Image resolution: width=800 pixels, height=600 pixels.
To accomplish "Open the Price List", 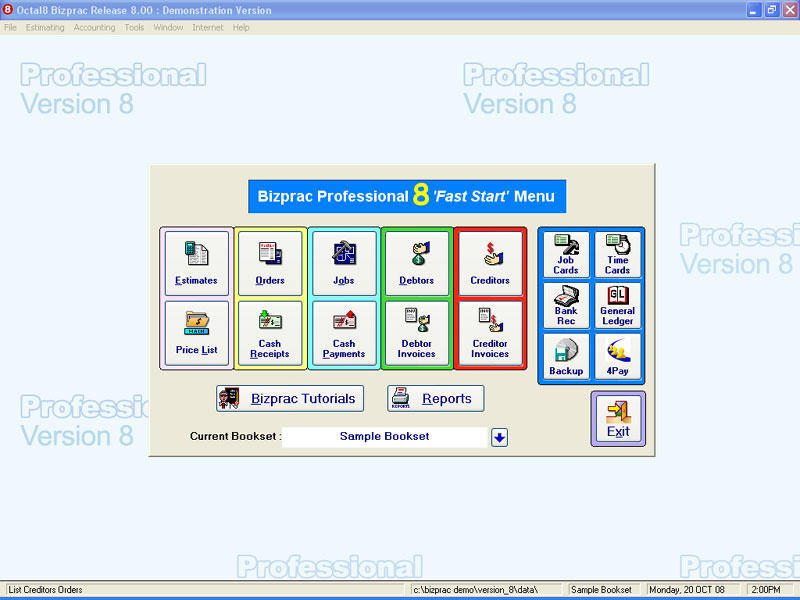I will point(196,333).
